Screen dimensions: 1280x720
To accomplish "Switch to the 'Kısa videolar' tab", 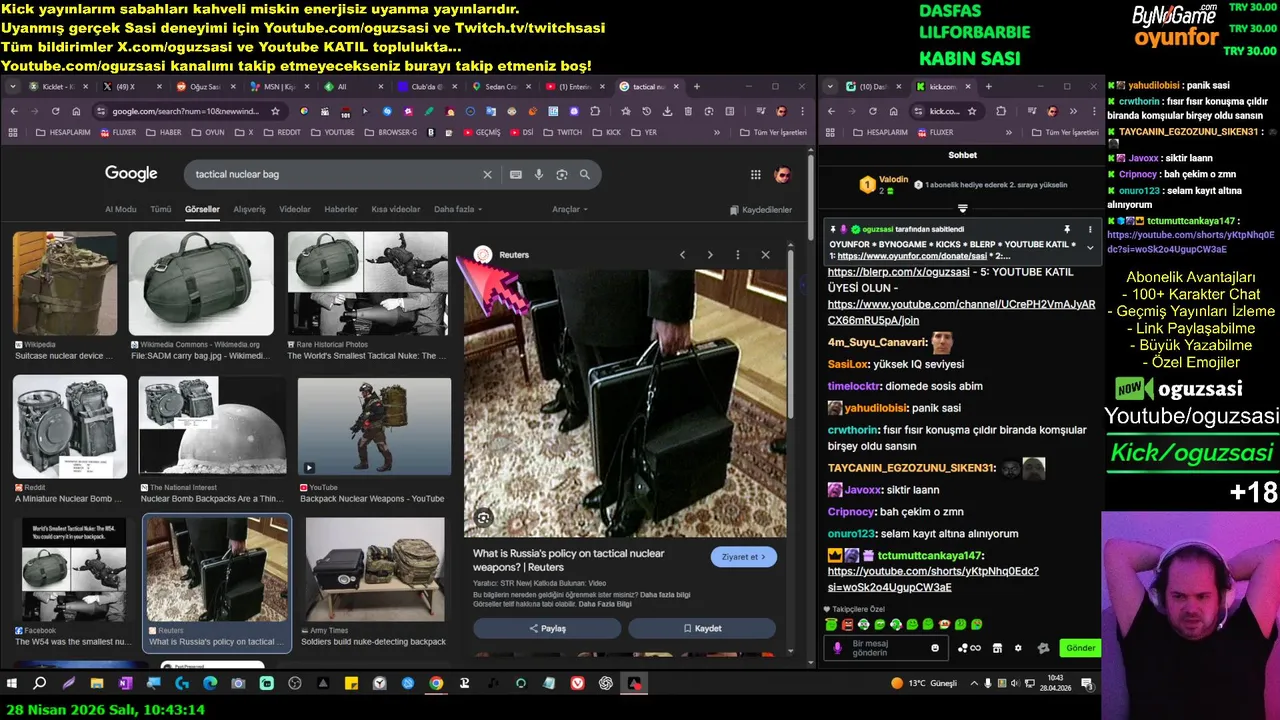I will point(396,209).
